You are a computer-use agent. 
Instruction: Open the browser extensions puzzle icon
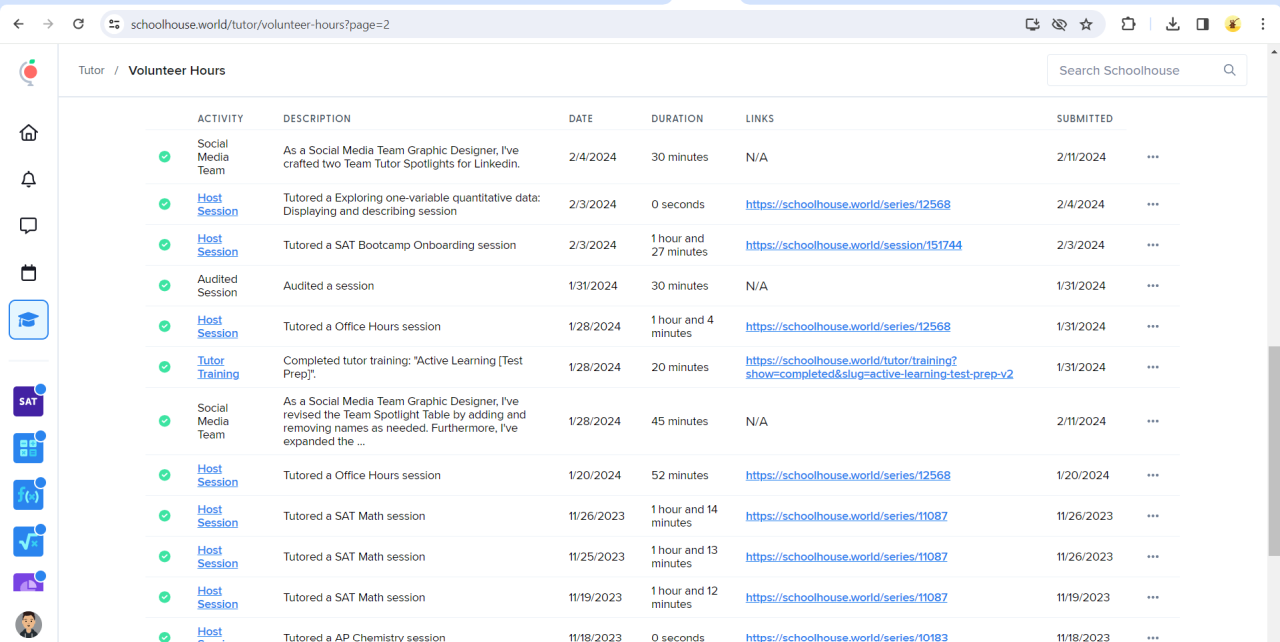click(x=1128, y=24)
